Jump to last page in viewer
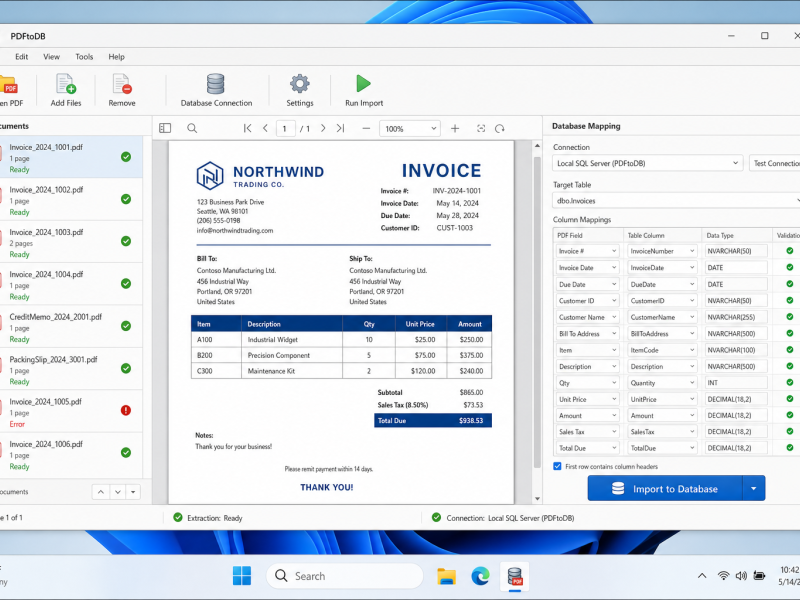Viewport: 800px width, 600px height. (340, 128)
